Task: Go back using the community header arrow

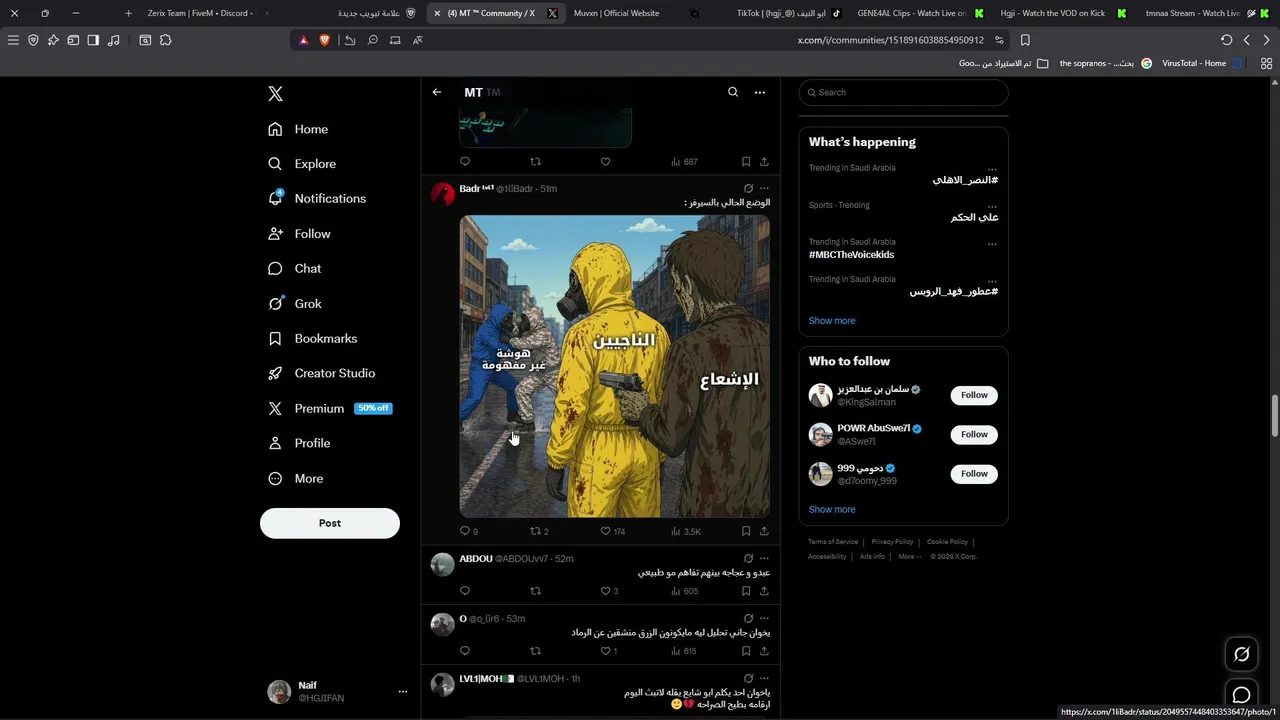Action: [x=437, y=92]
